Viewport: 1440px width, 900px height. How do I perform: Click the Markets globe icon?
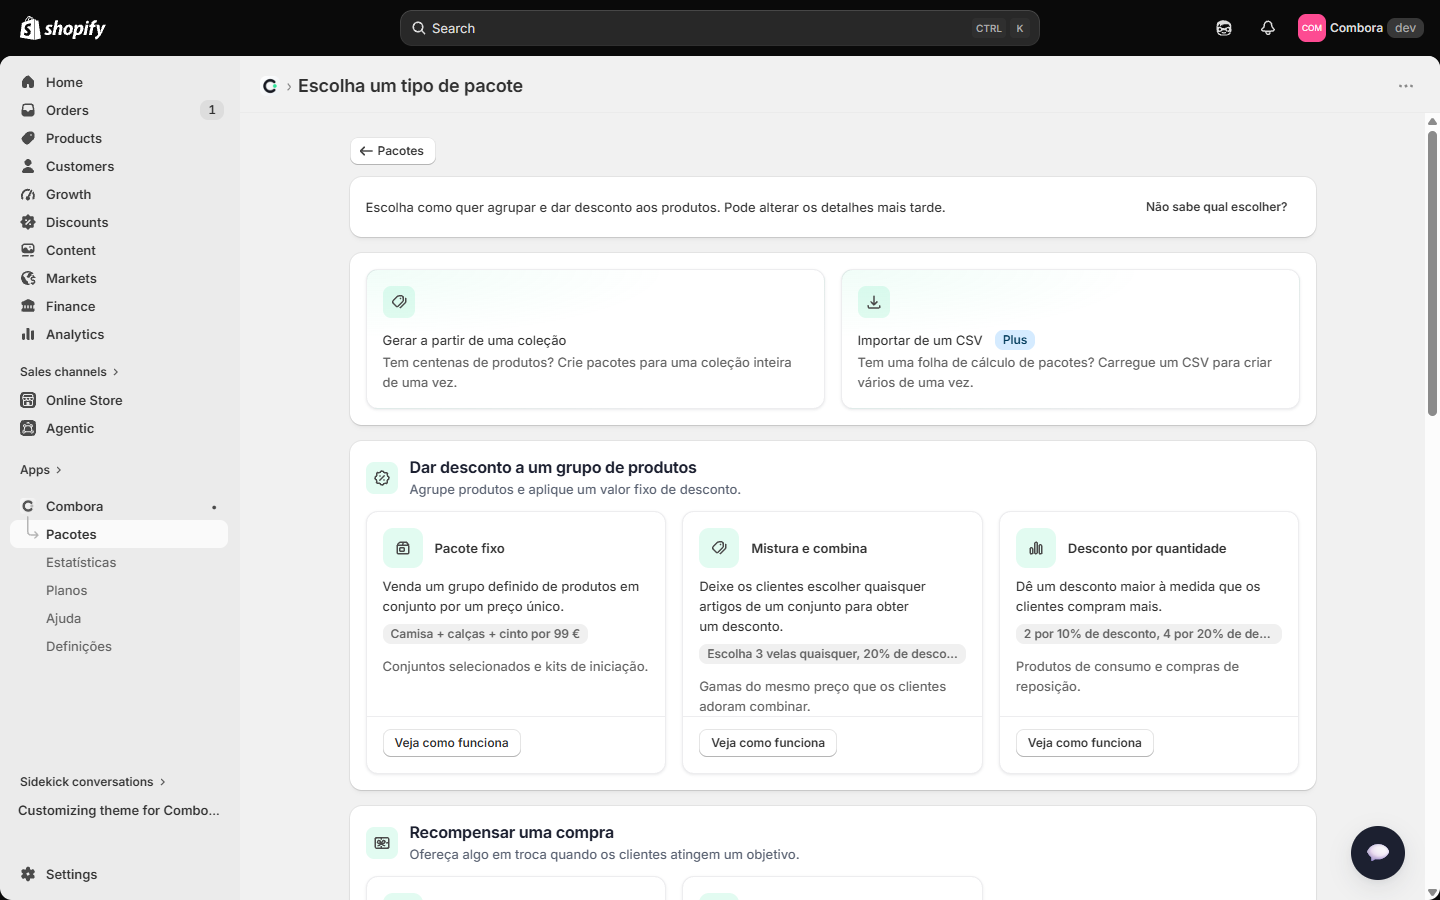coord(28,278)
